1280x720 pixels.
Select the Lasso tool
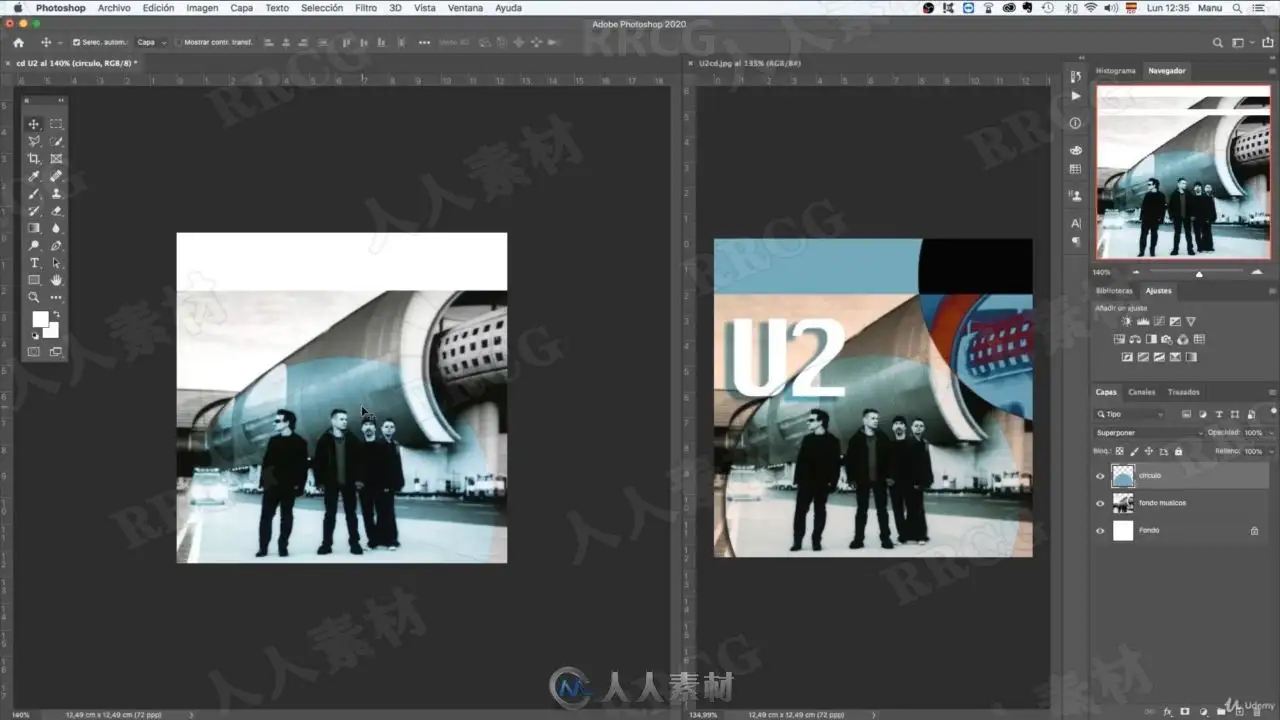pyautogui.click(x=34, y=141)
